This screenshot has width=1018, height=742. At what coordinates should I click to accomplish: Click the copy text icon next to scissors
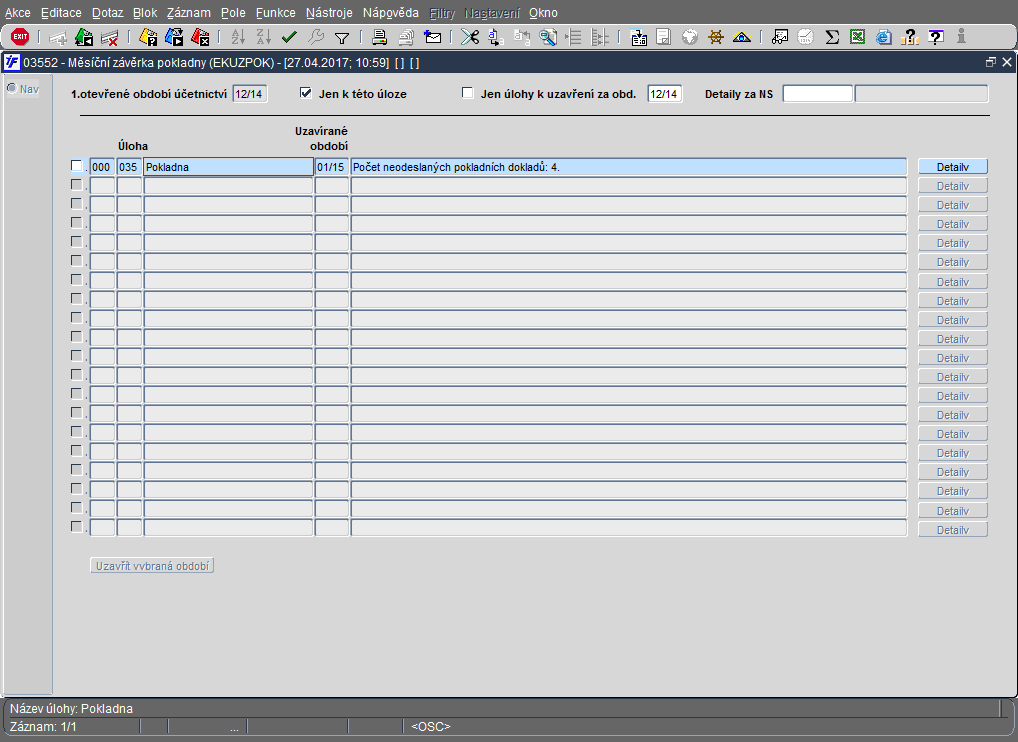point(495,37)
